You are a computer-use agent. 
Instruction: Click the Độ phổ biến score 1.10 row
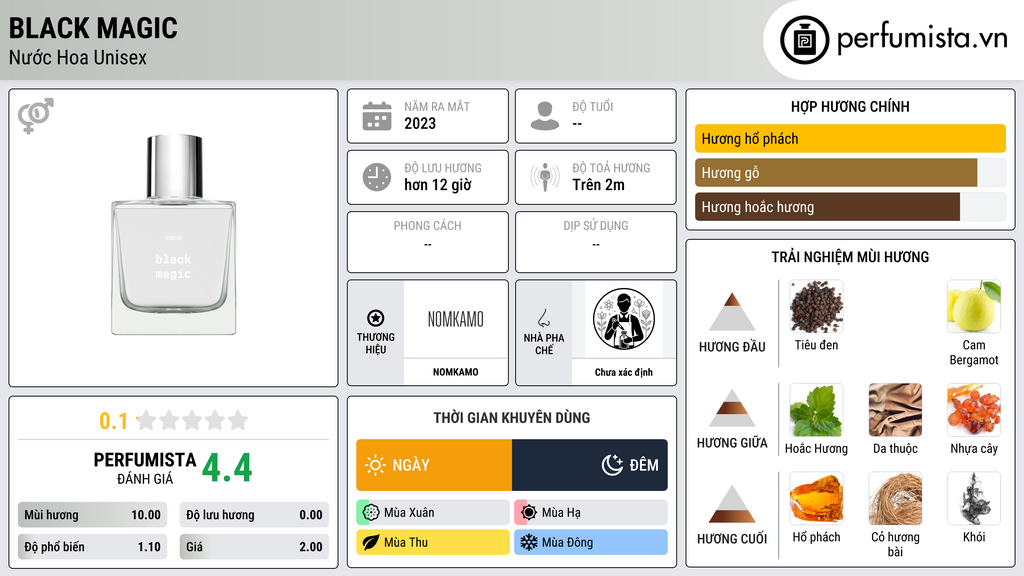click(x=92, y=547)
